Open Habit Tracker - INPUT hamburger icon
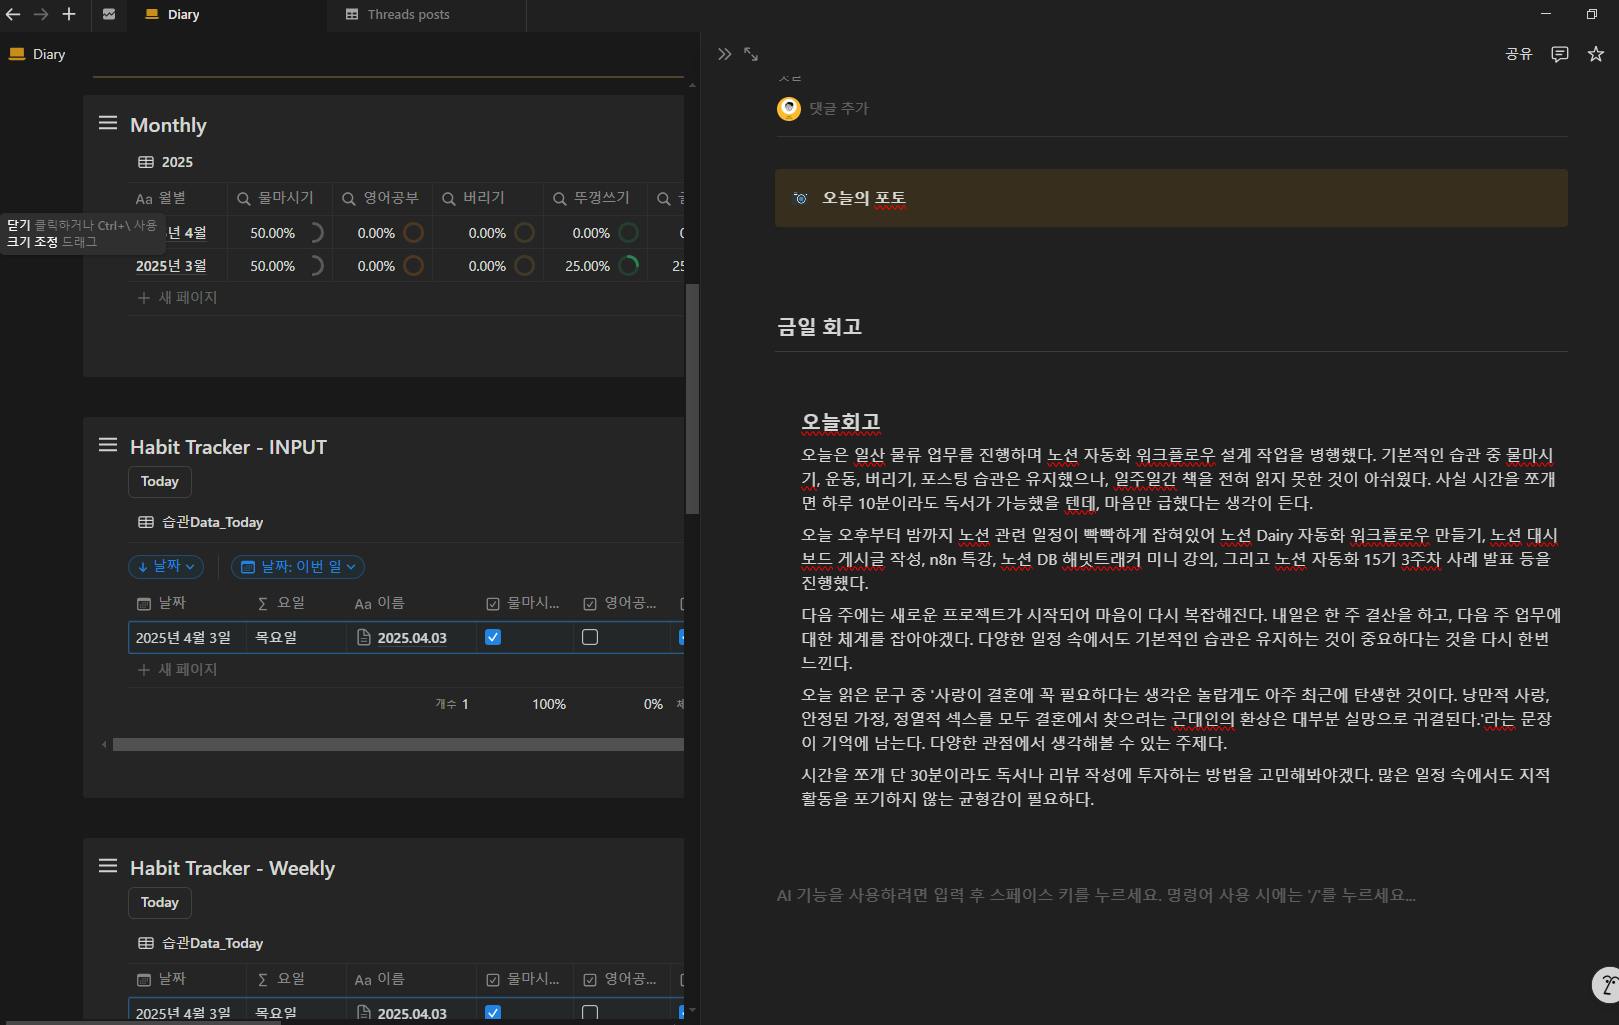1619x1025 pixels. coord(108,445)
